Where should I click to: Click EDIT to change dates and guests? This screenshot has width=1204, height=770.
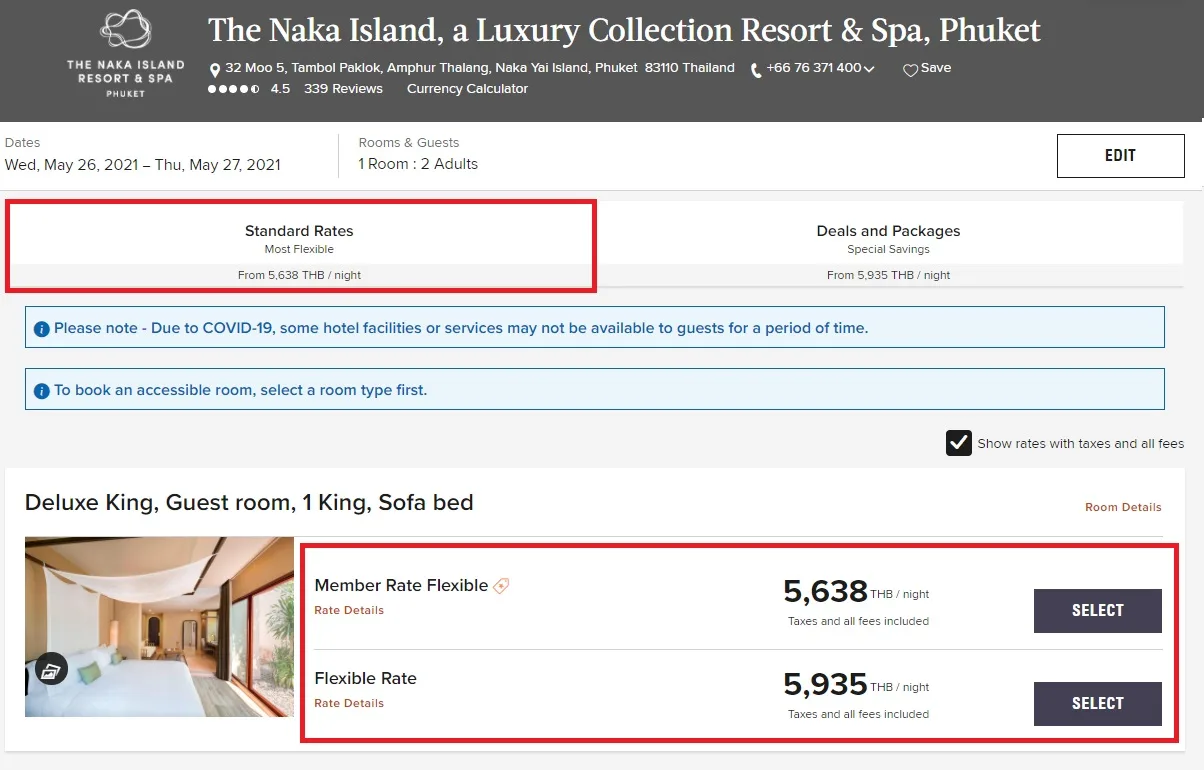click(1121, 156)
